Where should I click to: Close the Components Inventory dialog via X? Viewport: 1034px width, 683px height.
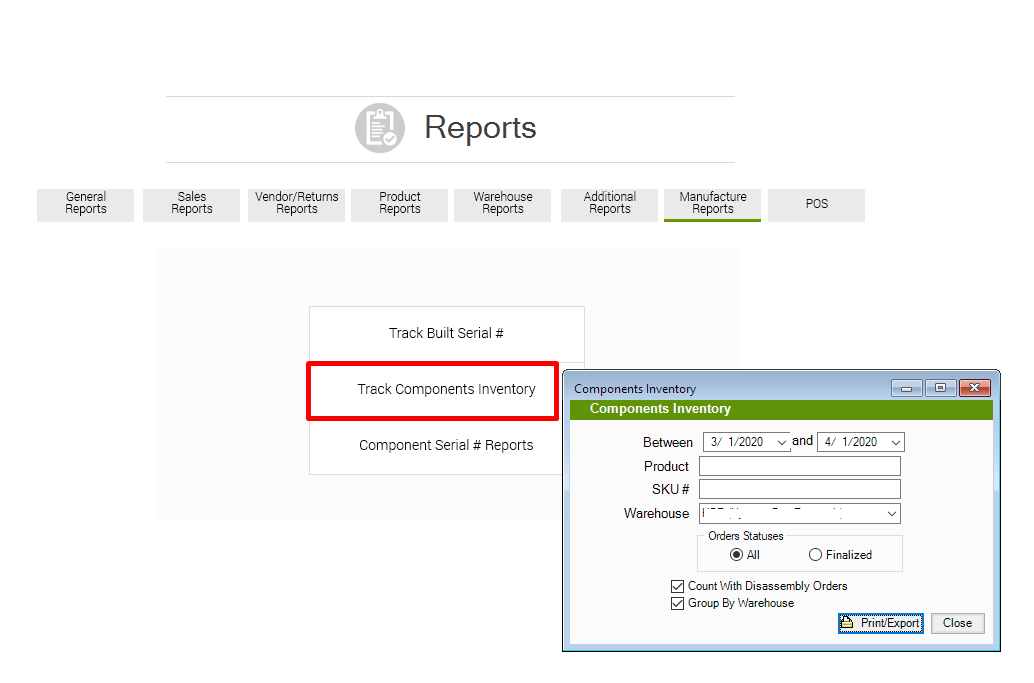pos(974,388)
